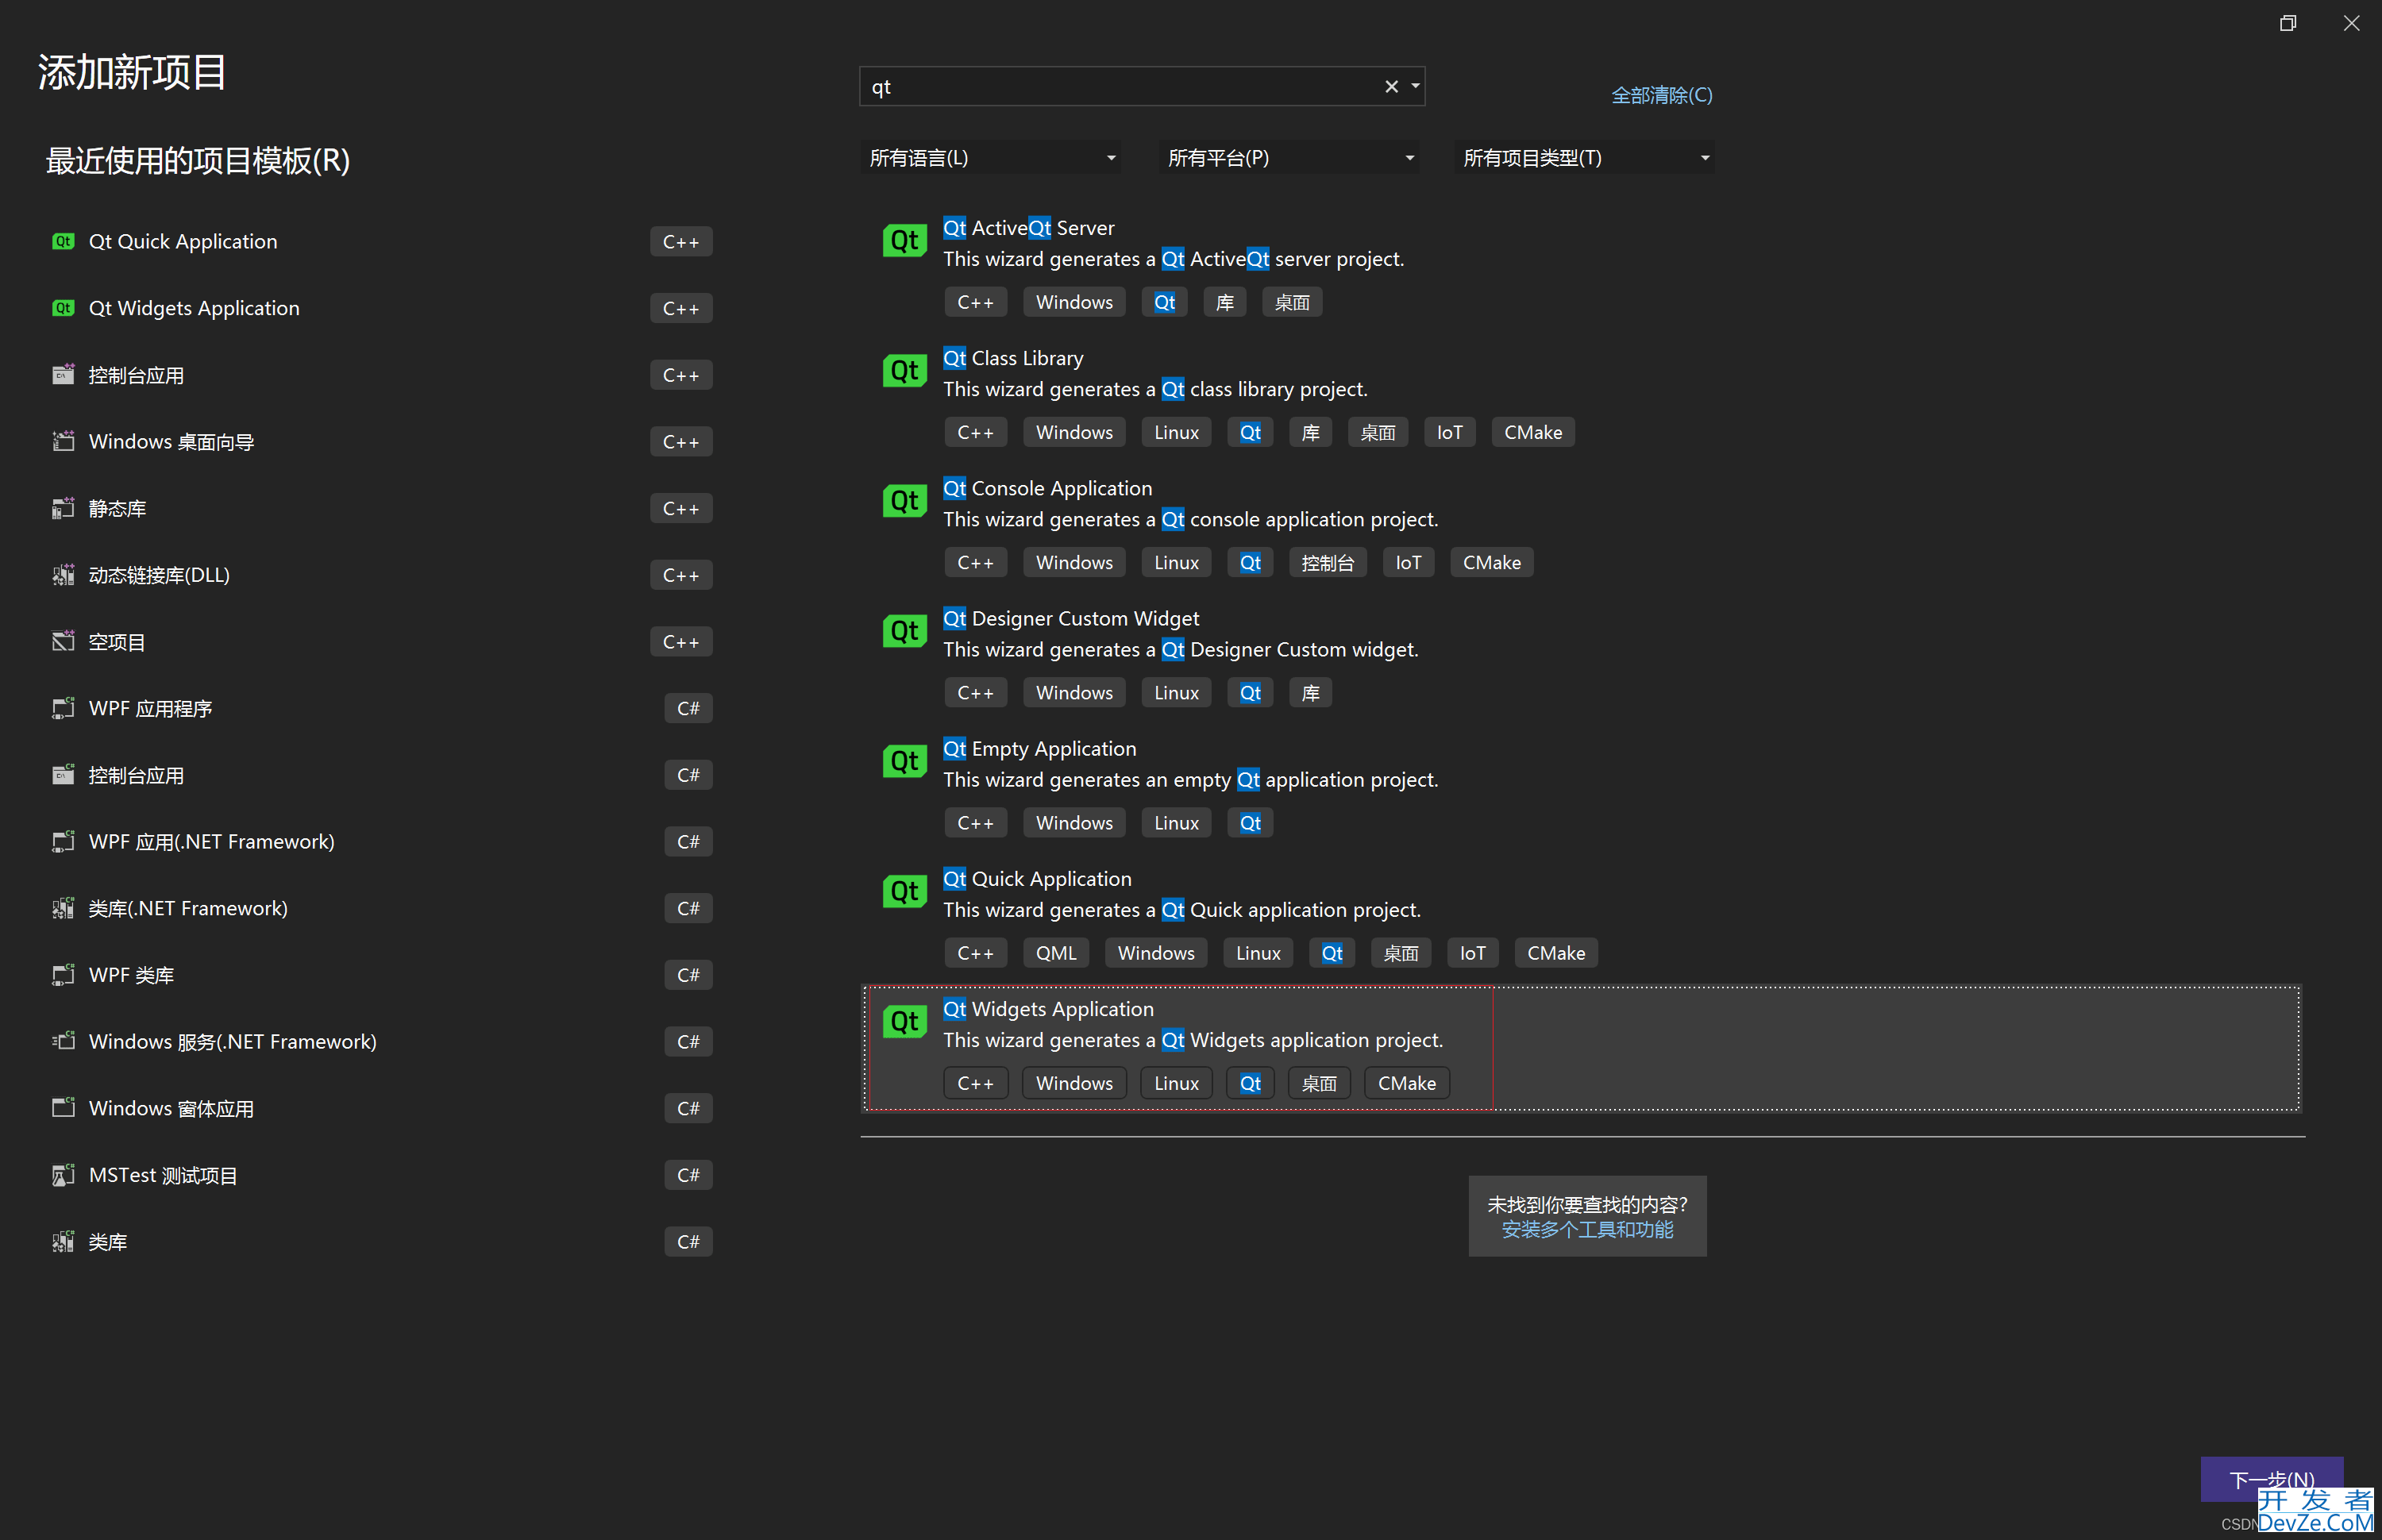Viewport: 2382px width, 1540px height.
Task: Click icon of Windows 窗体应用 template
Action: tap(63, 1108)
